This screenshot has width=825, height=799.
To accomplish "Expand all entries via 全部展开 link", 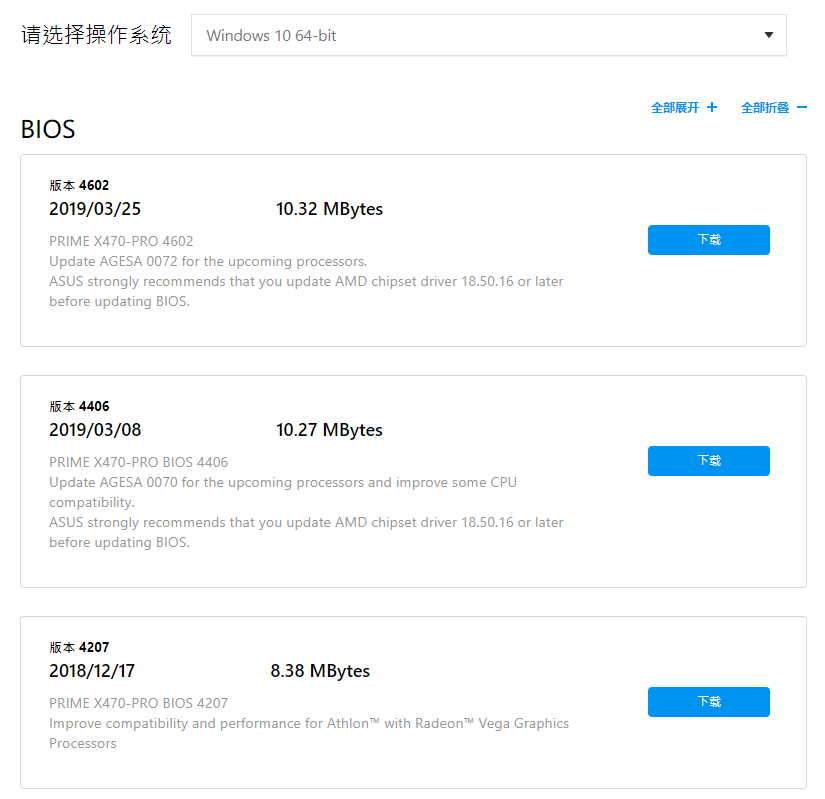I will (675, 108).
